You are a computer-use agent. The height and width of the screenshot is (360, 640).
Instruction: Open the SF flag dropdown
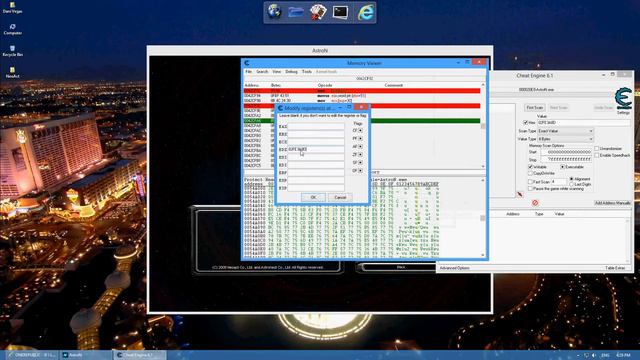click(360, 162)
